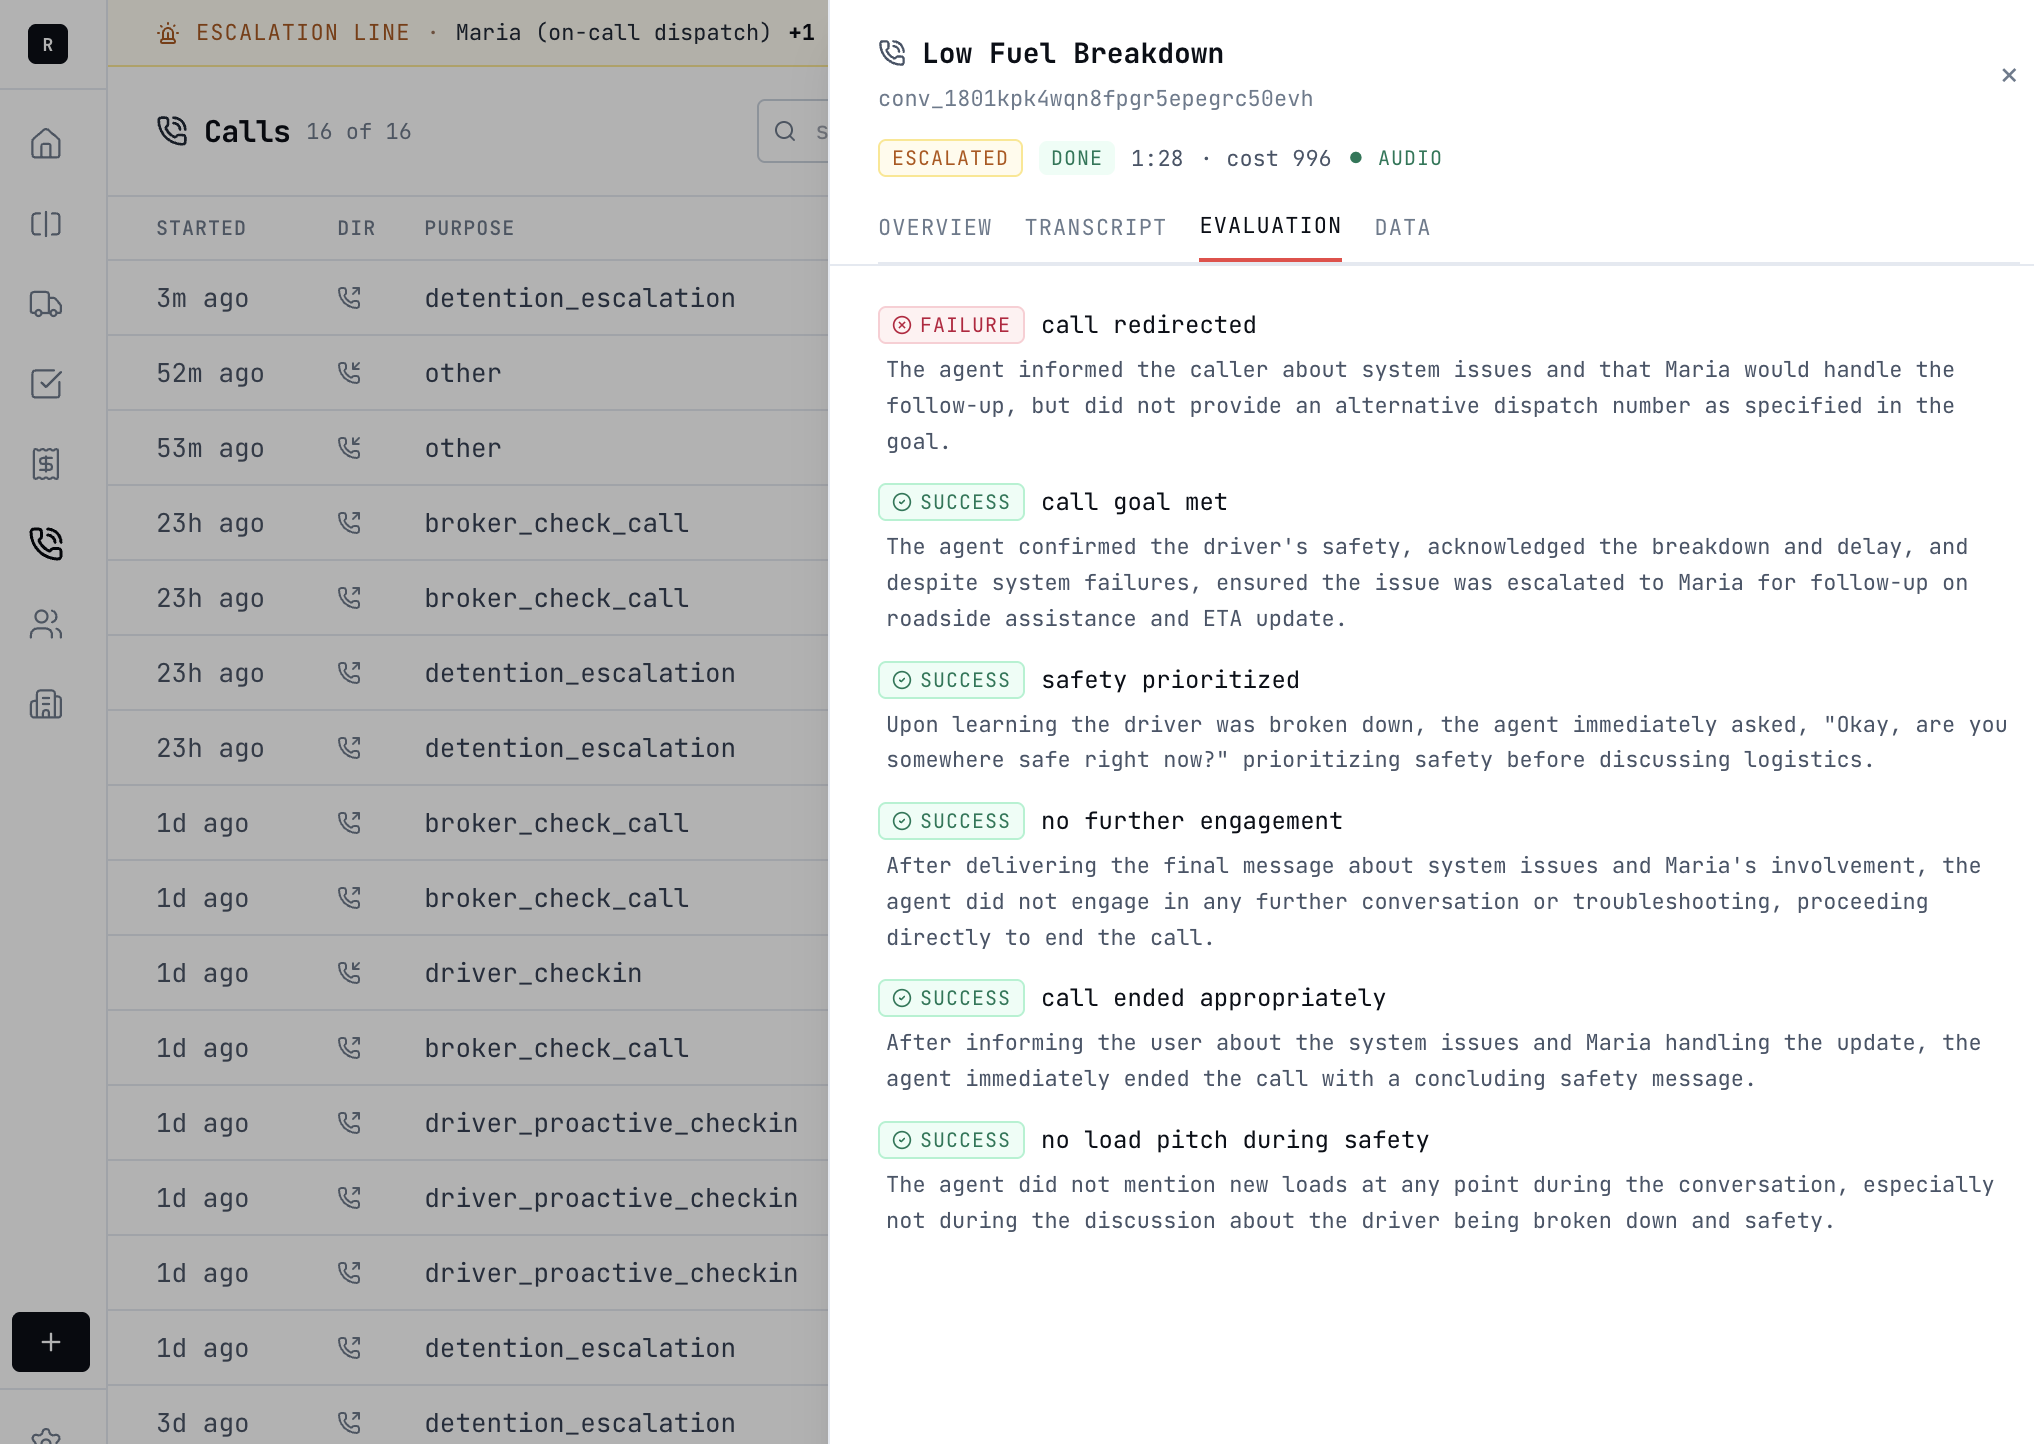Image resolution: width=2034 pixels, height=1444 pixels.
Task: Click the truck loads sidebar icon
Action: click(46, 304)
